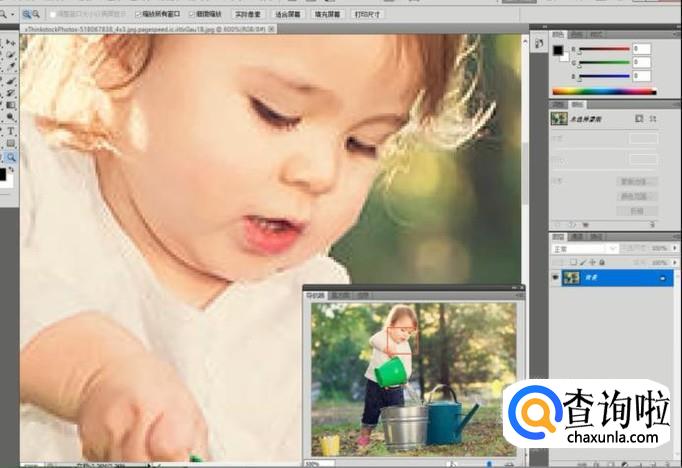Click the zoom-in magnifier in options bar
This screenshot has width=682, height=468.
click(26, 15)
